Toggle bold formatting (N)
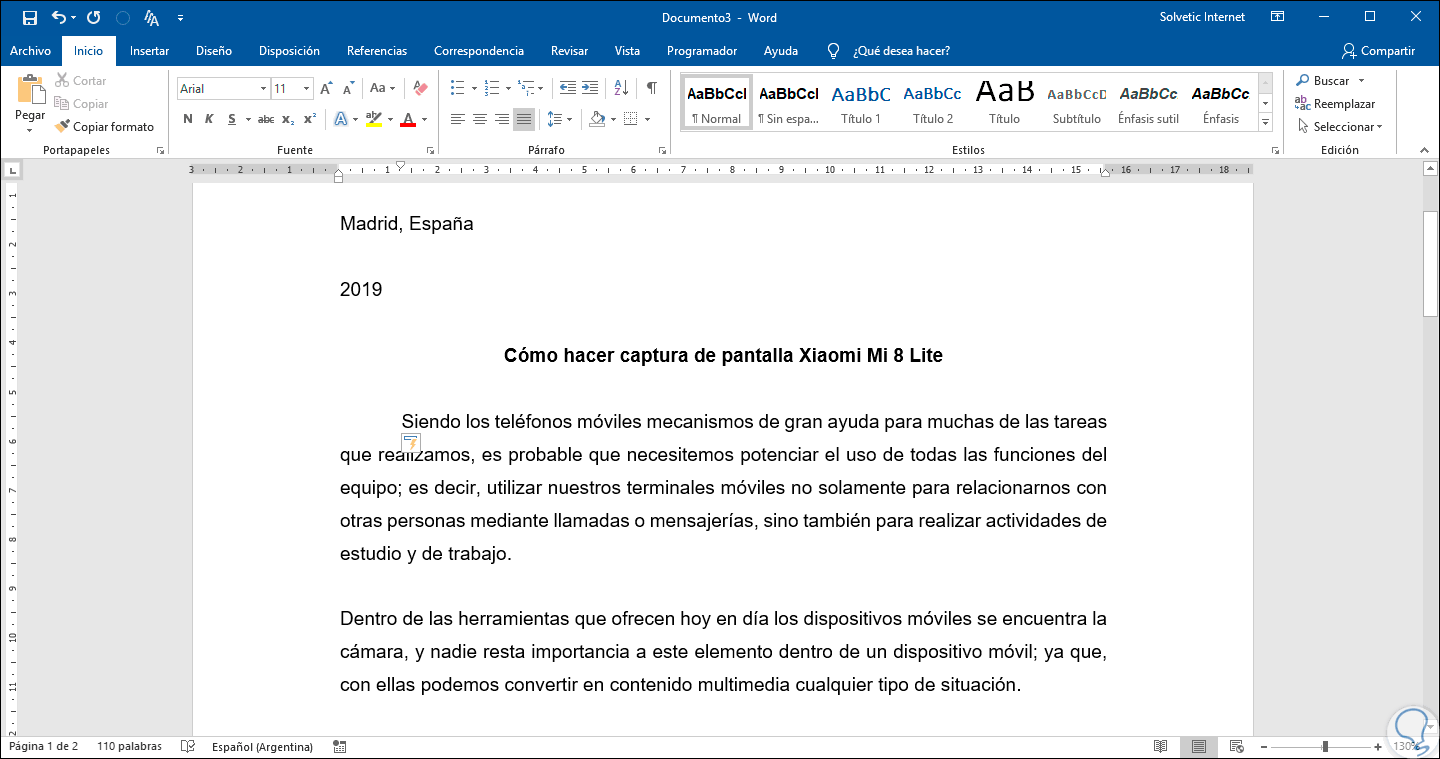The width and height of the screenshot is (1440, 759). click(x=188, y=120)
